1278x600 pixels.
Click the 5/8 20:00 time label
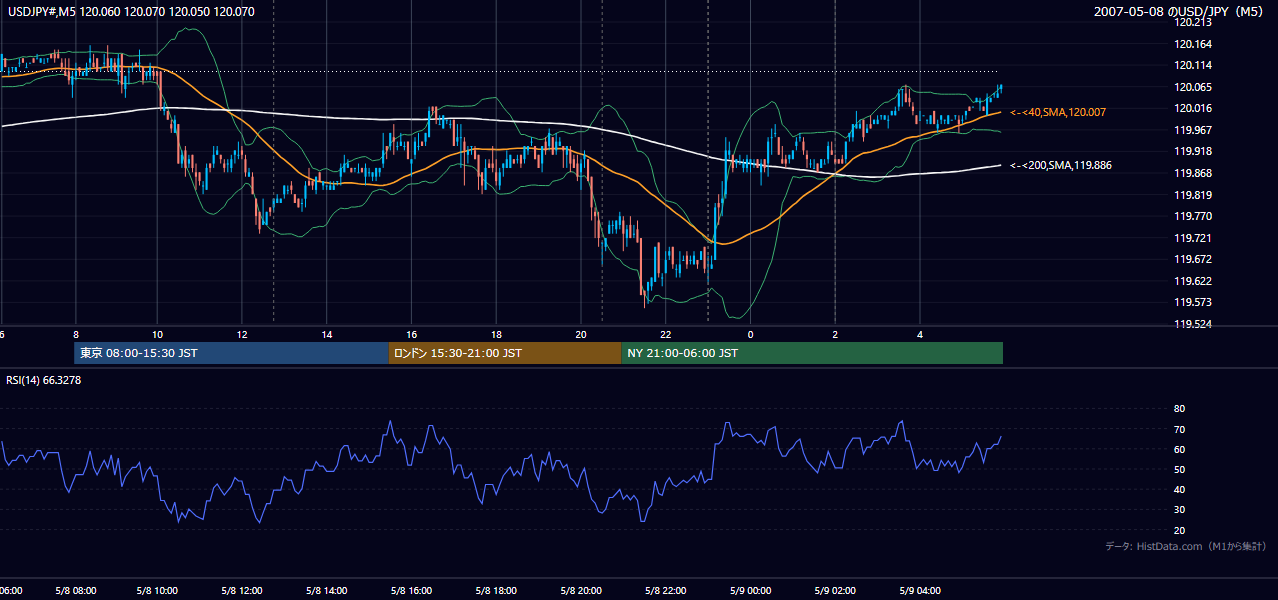pos(582,590)
